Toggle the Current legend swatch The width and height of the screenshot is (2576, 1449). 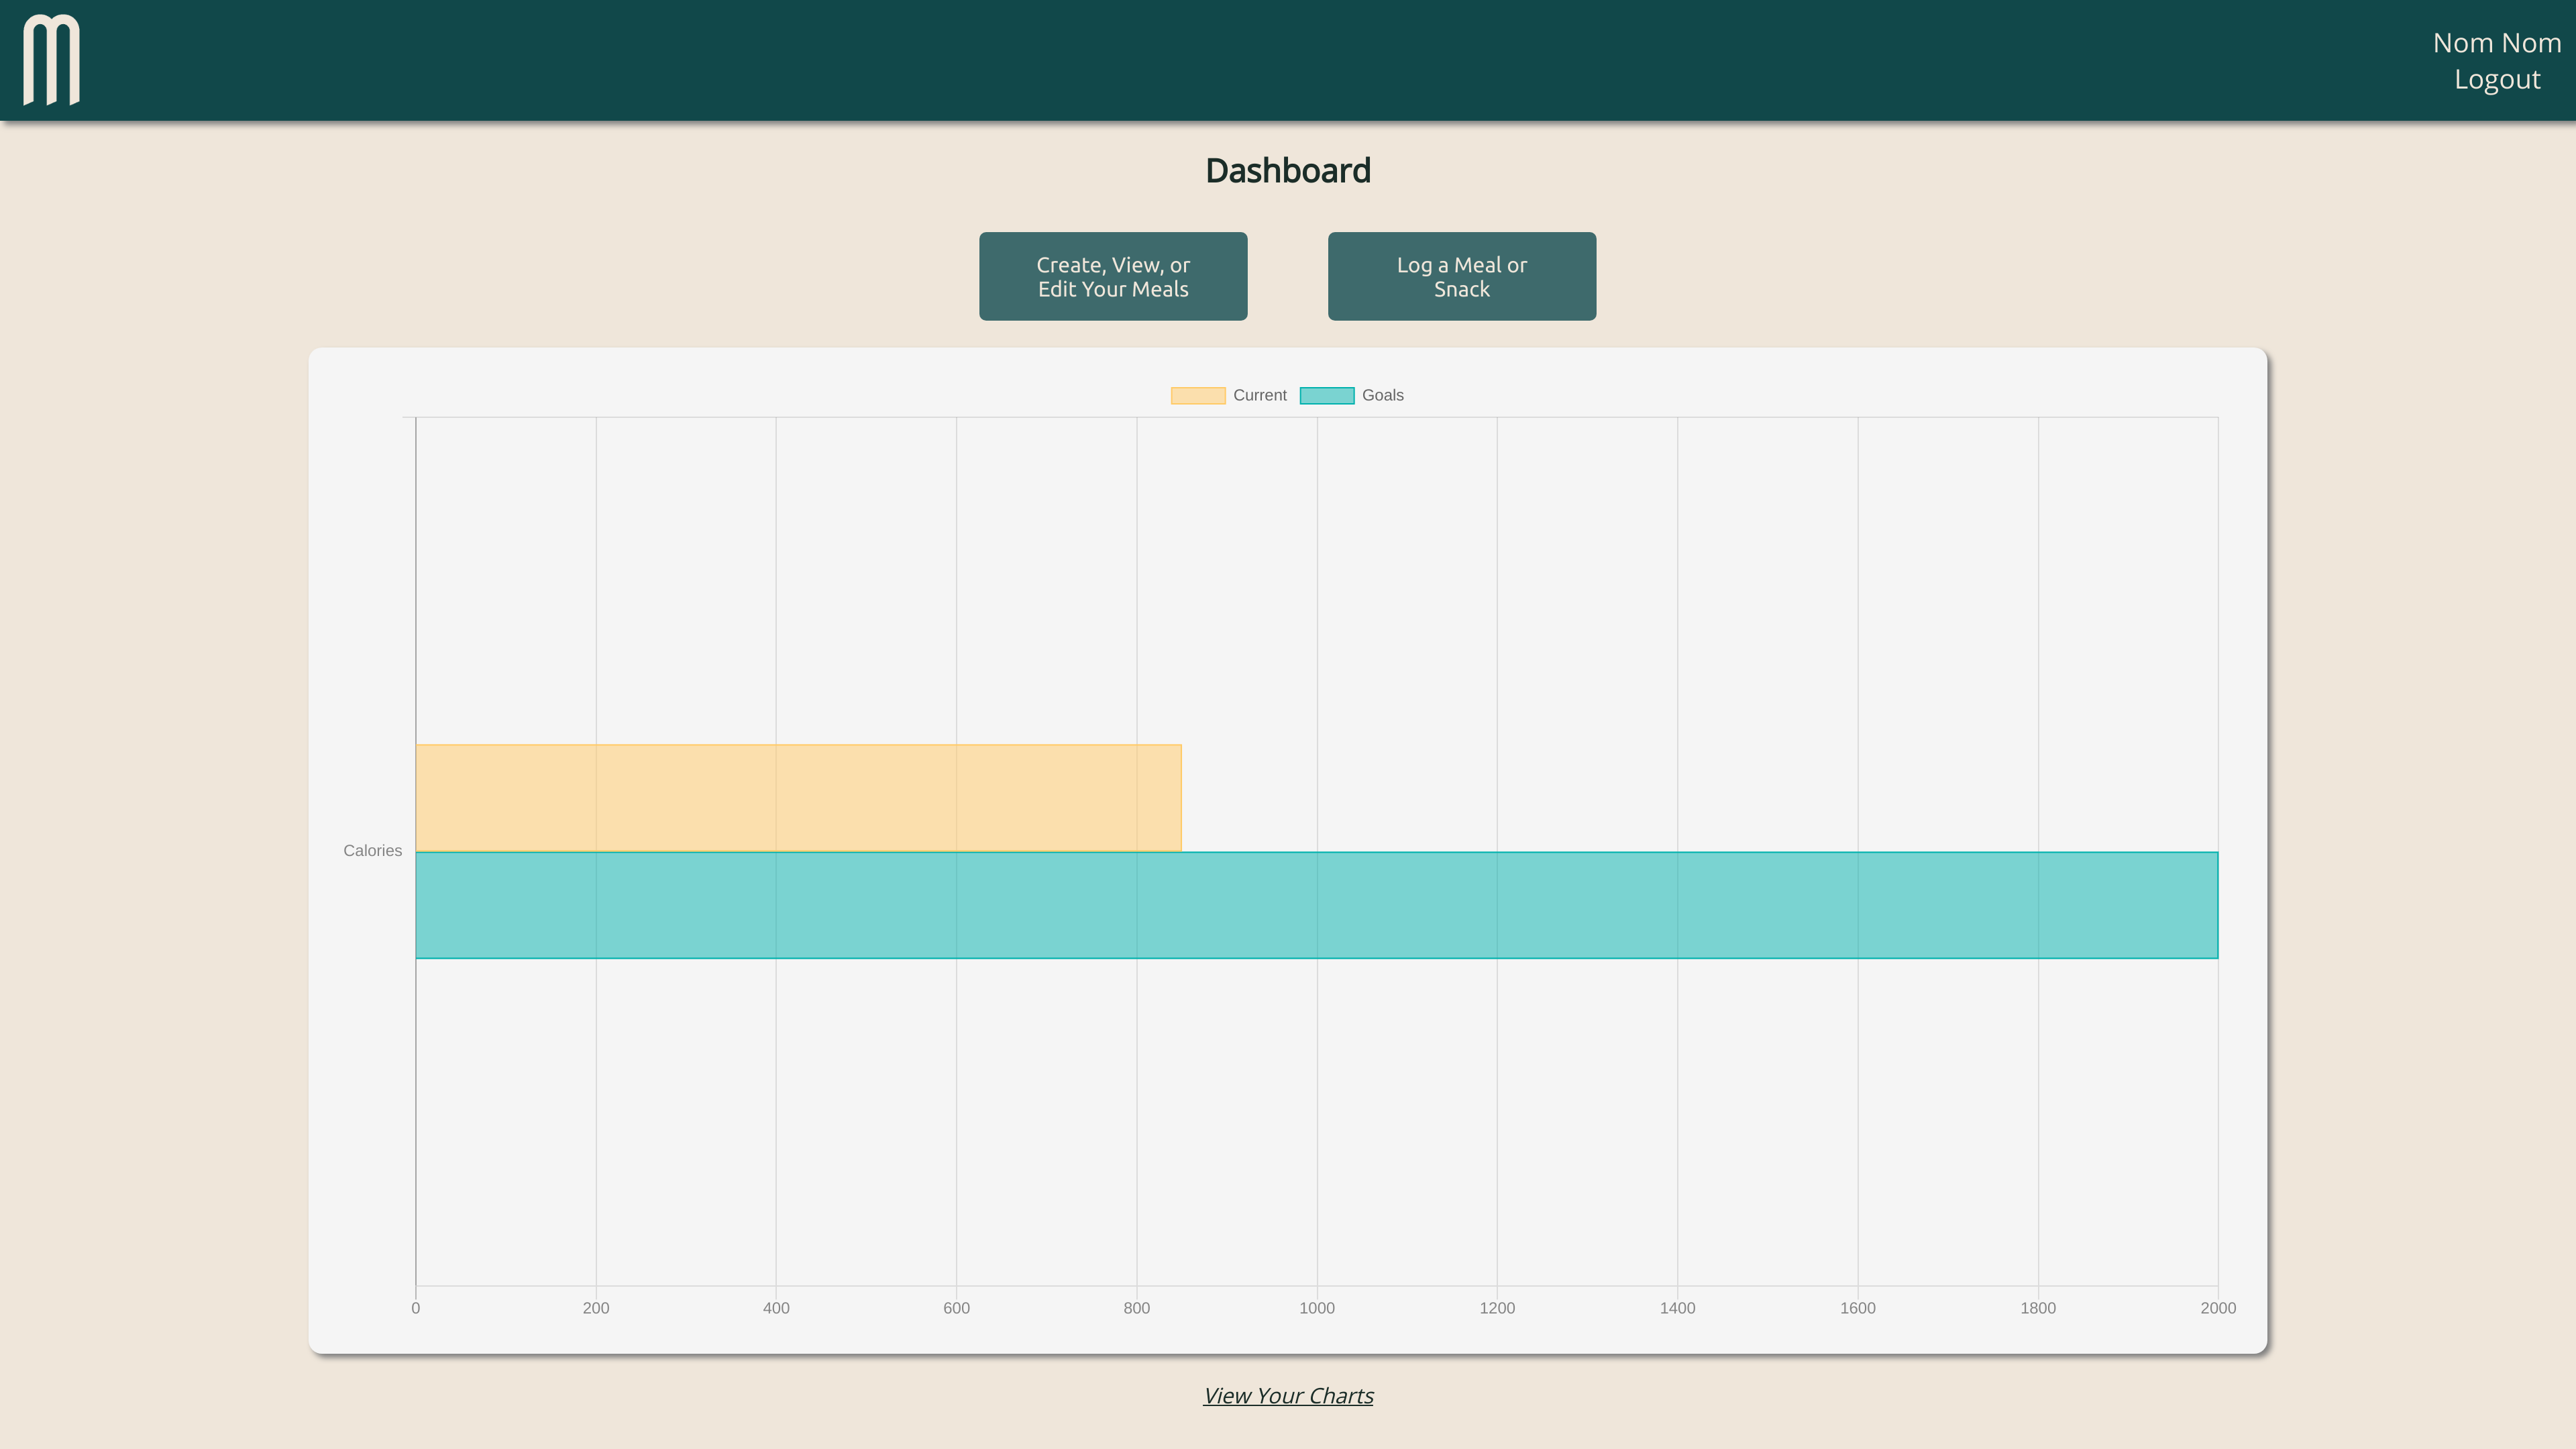(1198, 396)
